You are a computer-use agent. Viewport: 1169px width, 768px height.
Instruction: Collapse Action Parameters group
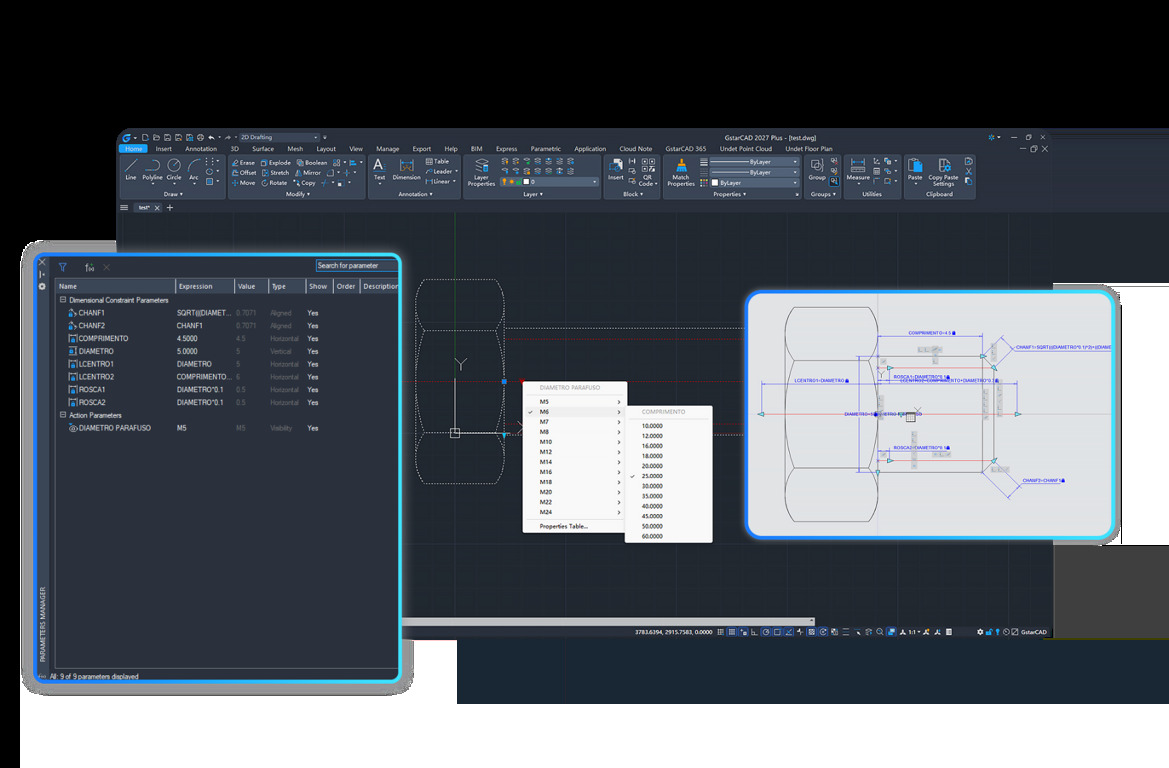click(63, 415)
